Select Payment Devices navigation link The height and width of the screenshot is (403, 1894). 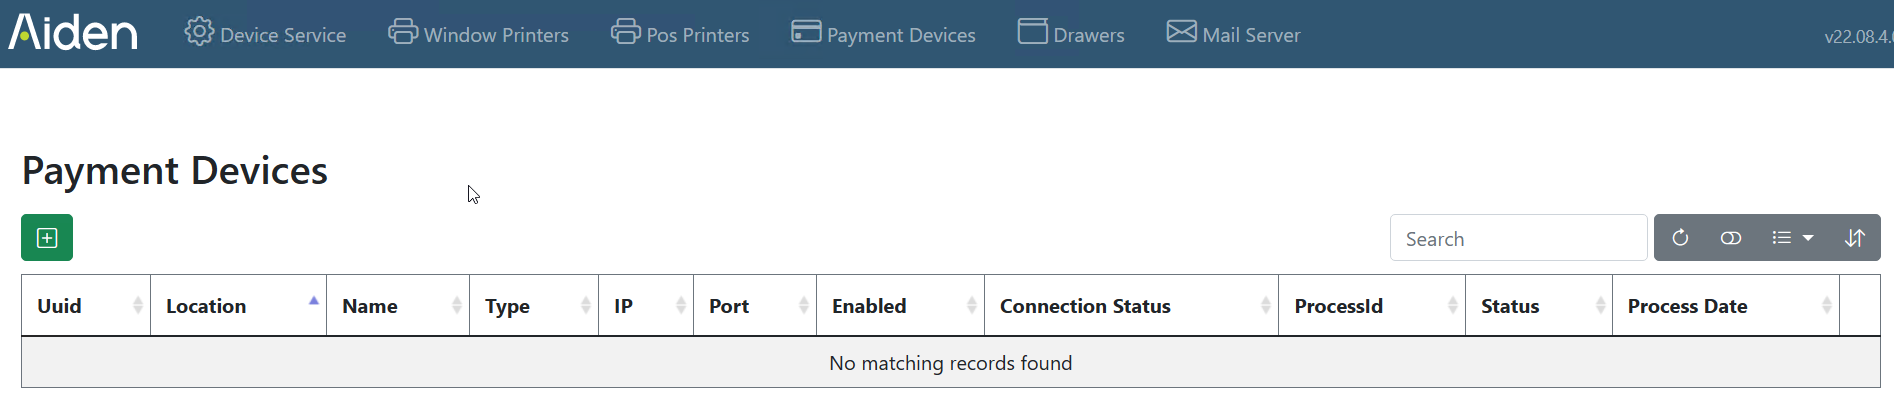(883, 34)
